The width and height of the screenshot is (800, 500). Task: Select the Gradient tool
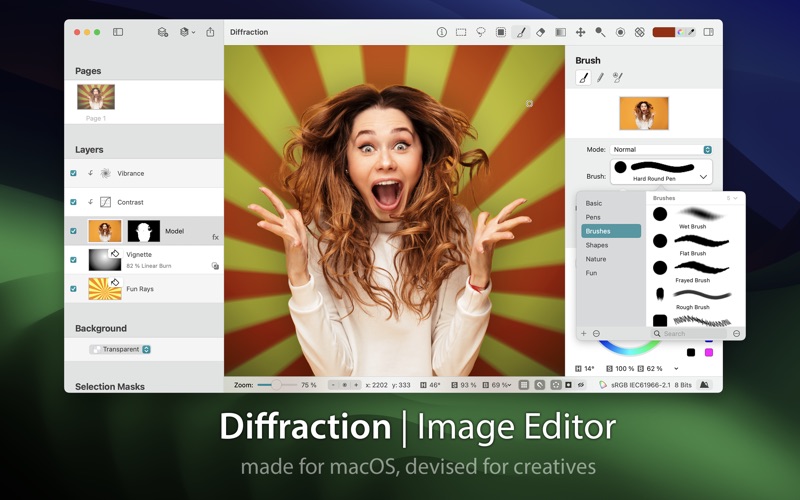click(x=560, y=32)
